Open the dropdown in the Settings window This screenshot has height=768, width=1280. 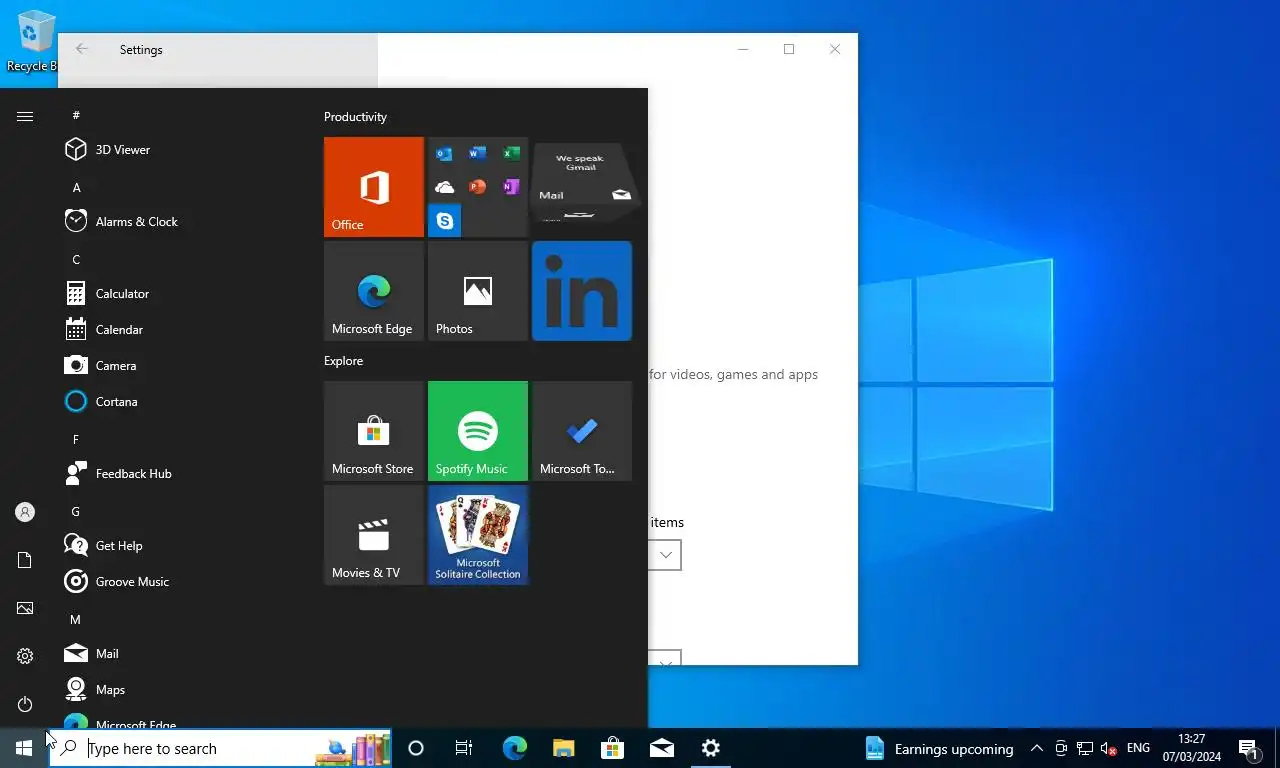tap(665, 555)
